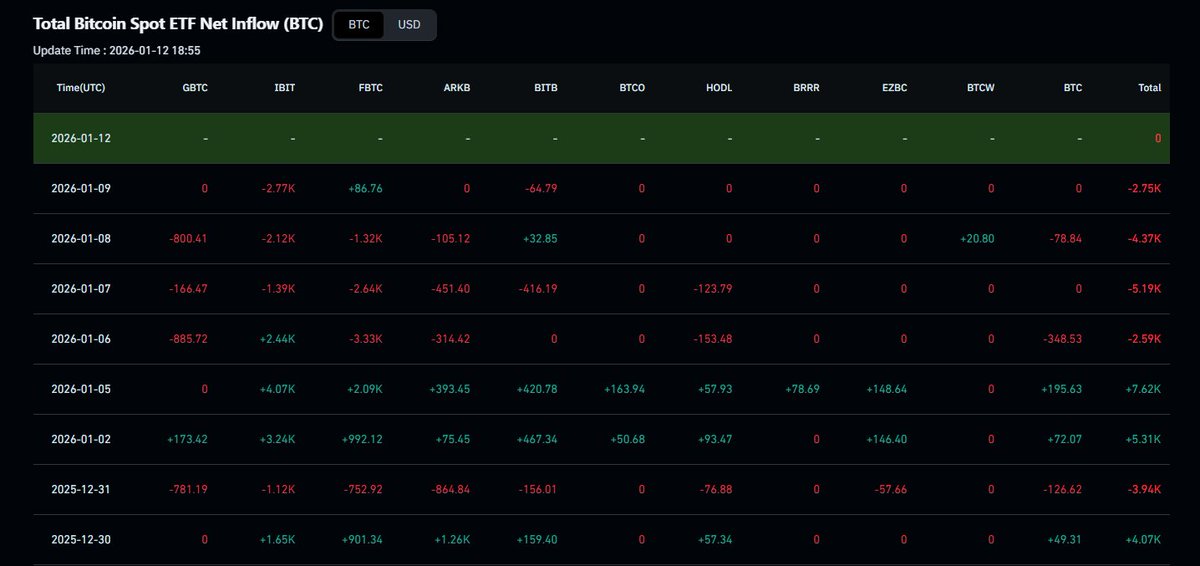Click the +992.12 FBTC value
Image resolution: width=1200 pixels, height=566 pixels.
coord(362,439)
